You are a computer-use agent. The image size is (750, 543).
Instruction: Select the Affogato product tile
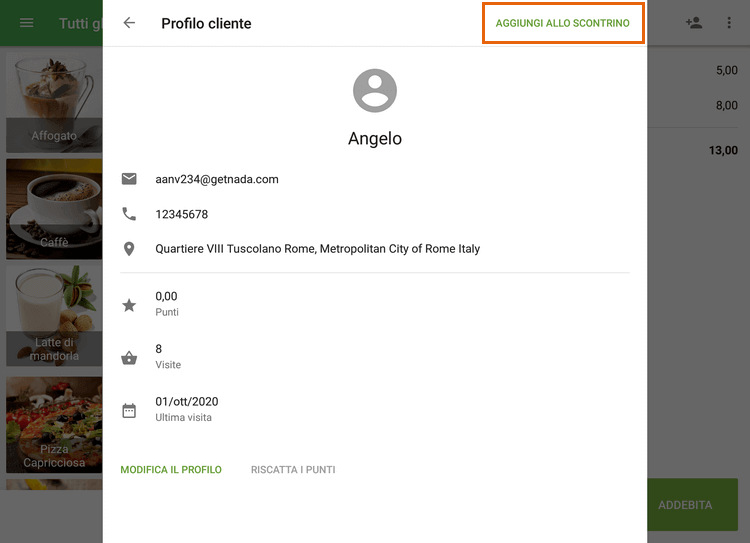[x=54, y=102]
